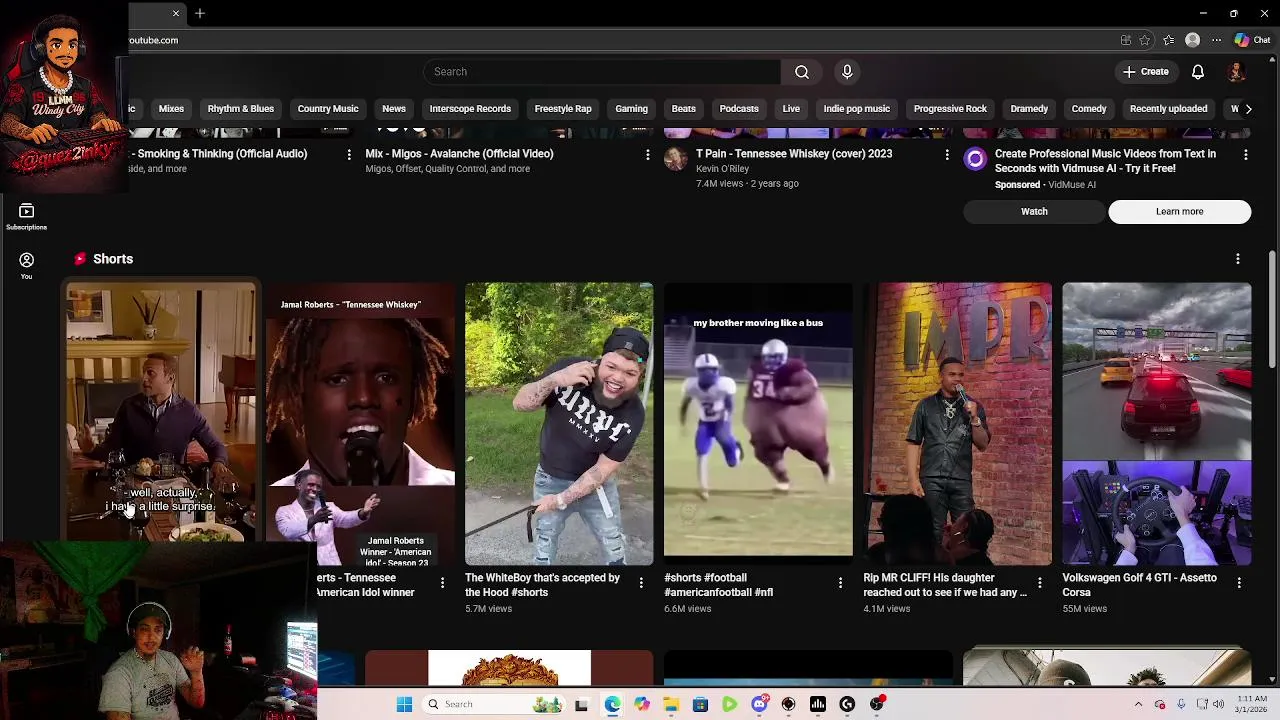Select the Beats chip
The width and height of the screenshot is (1280, 720).
pyautogui.click(x=684, y=109)
